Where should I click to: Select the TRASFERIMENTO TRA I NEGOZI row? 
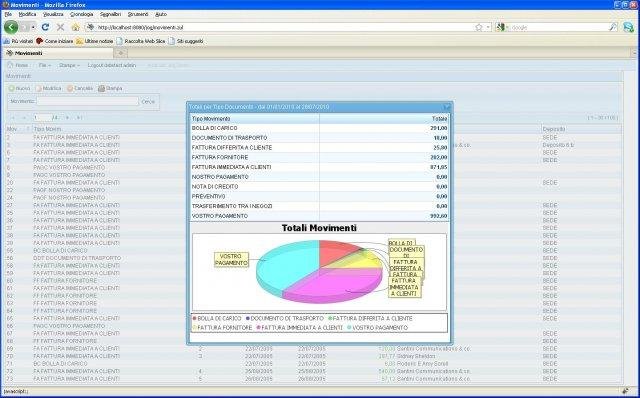point(320,206)
